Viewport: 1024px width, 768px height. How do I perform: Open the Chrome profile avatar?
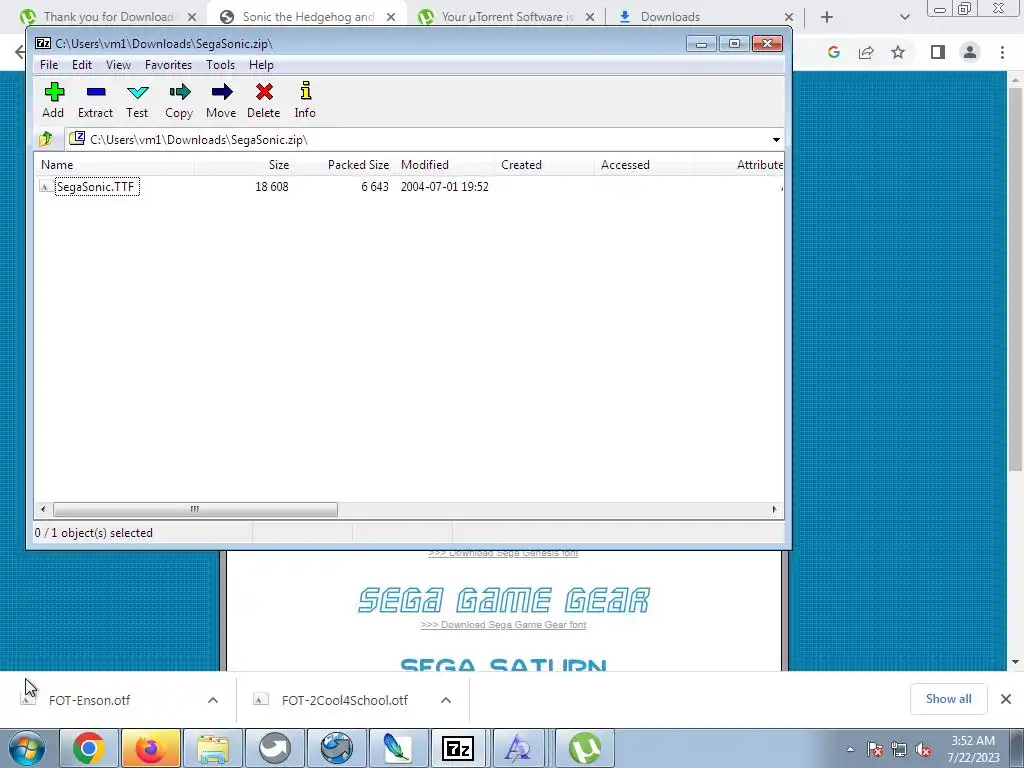pyautogui.click(x=970, y=52)
